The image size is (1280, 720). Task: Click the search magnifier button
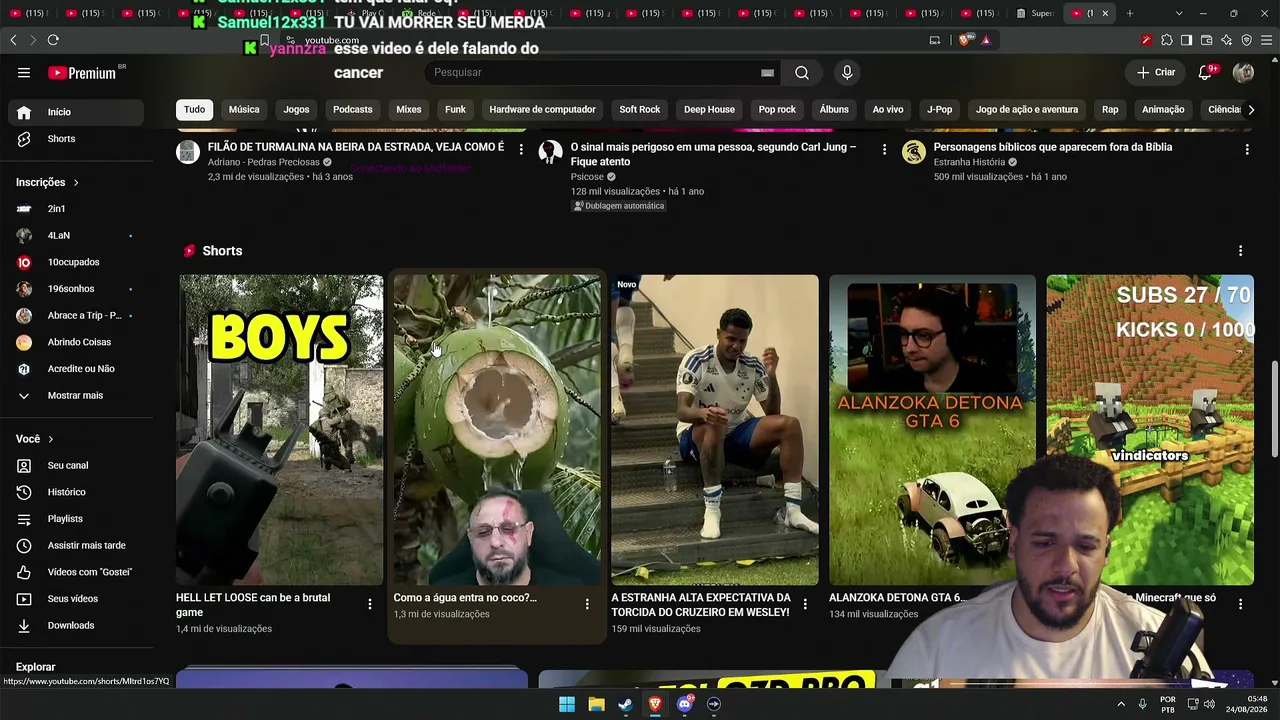[x=801, y=73]
